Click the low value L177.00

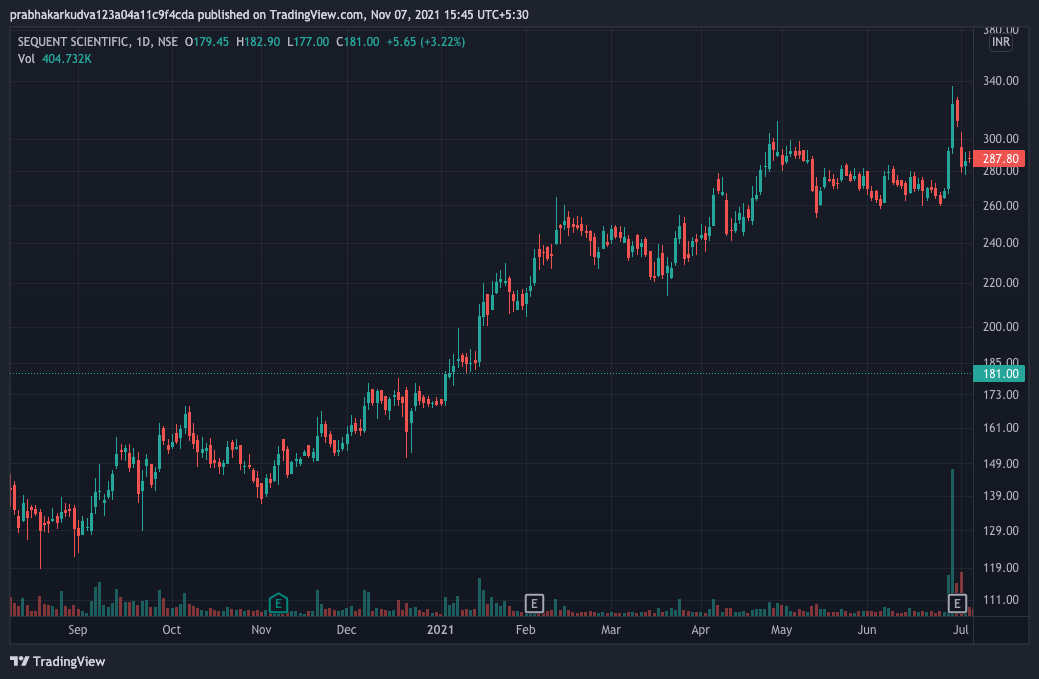point(308,42)
